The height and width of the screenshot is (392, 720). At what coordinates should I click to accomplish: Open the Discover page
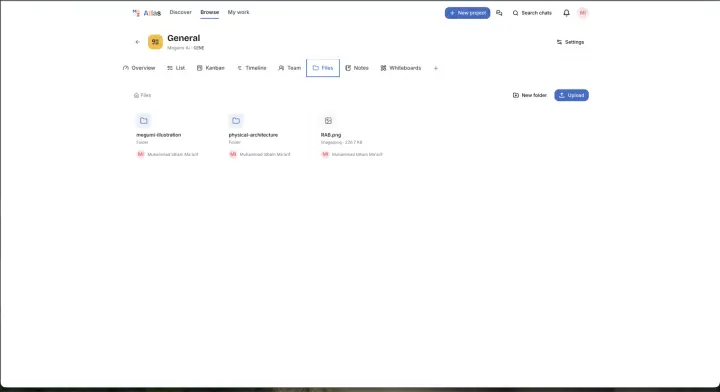coord(180,12)
